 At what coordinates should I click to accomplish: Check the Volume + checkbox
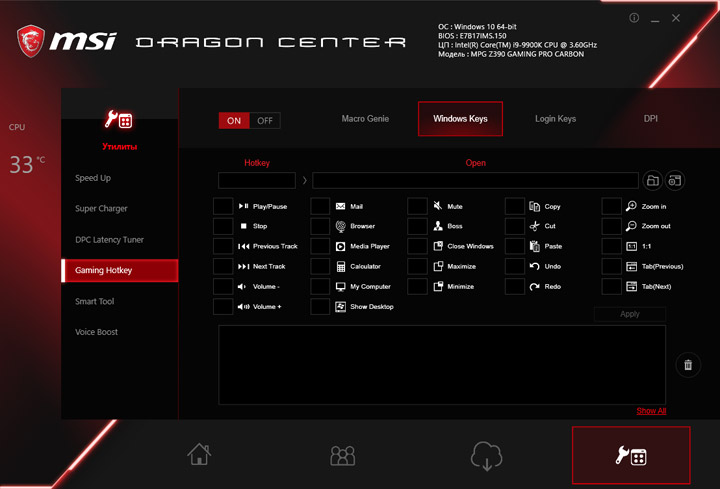click(x=223, y=307)
